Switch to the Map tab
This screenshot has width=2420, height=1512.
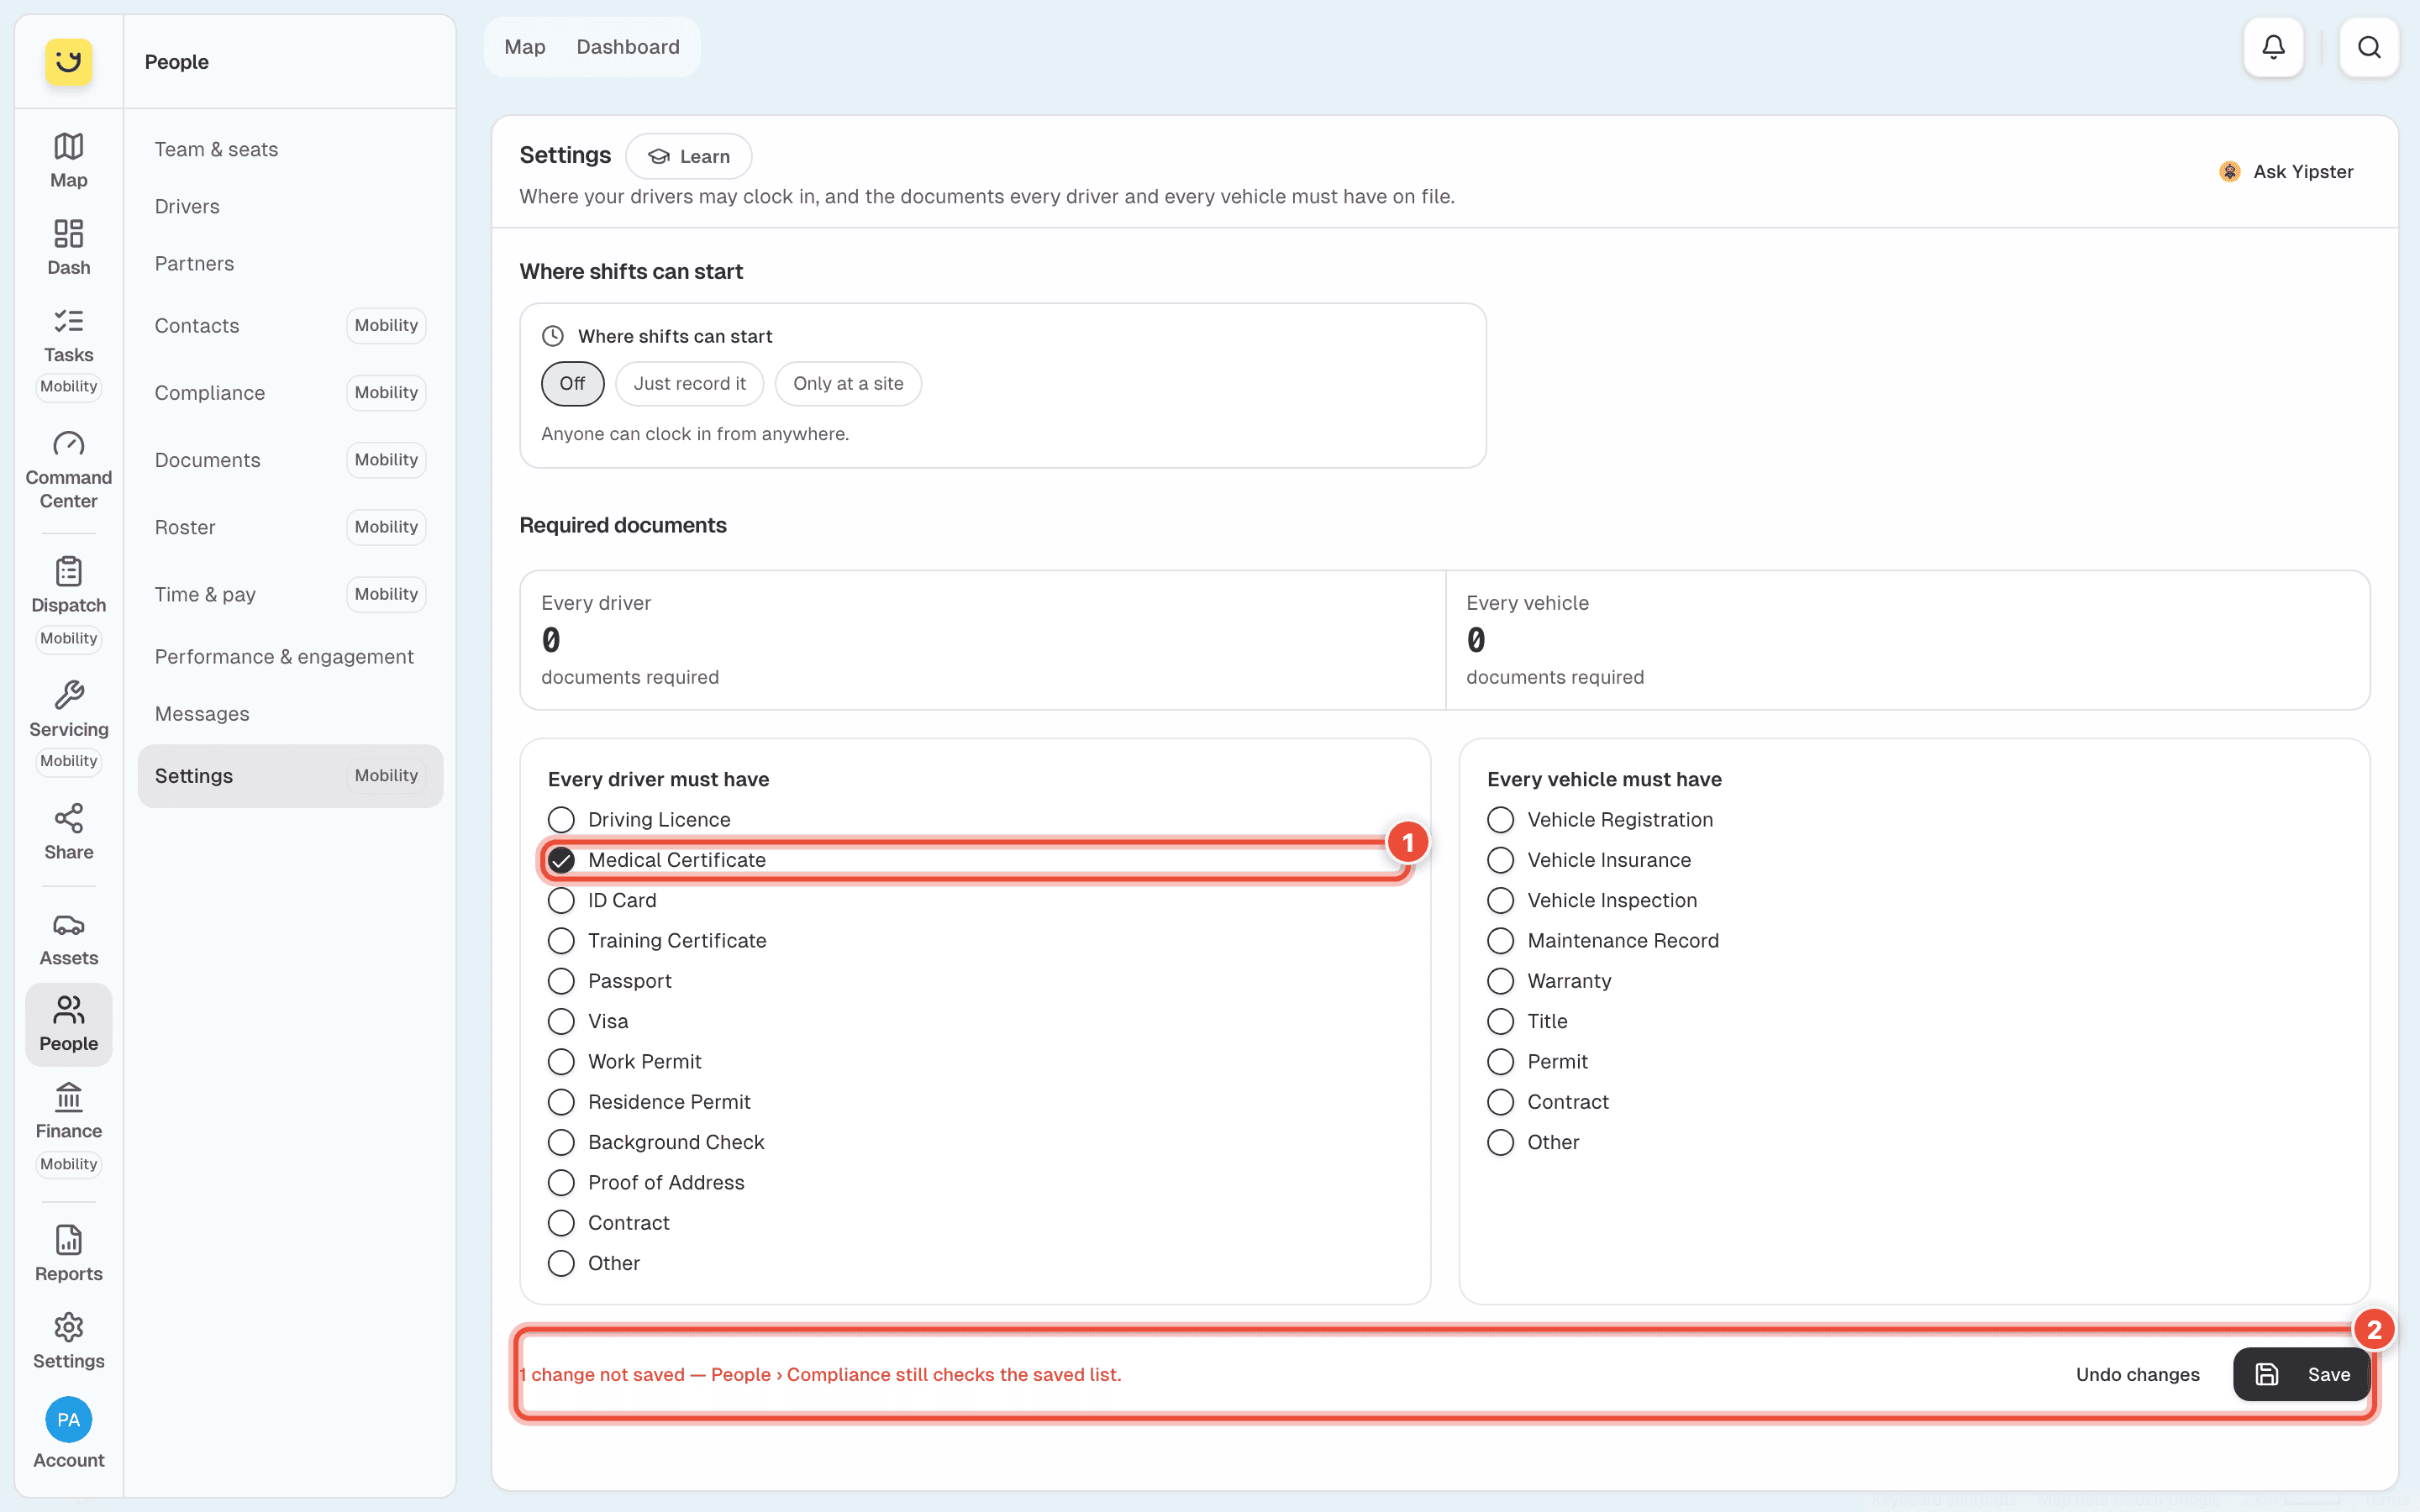(525, 47)
